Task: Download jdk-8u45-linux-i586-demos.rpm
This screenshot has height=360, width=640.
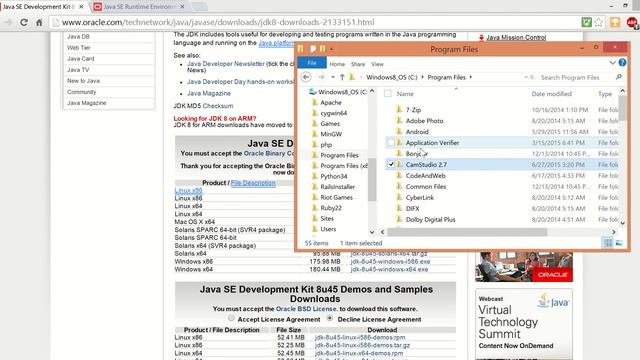Action: coord(360,338)
